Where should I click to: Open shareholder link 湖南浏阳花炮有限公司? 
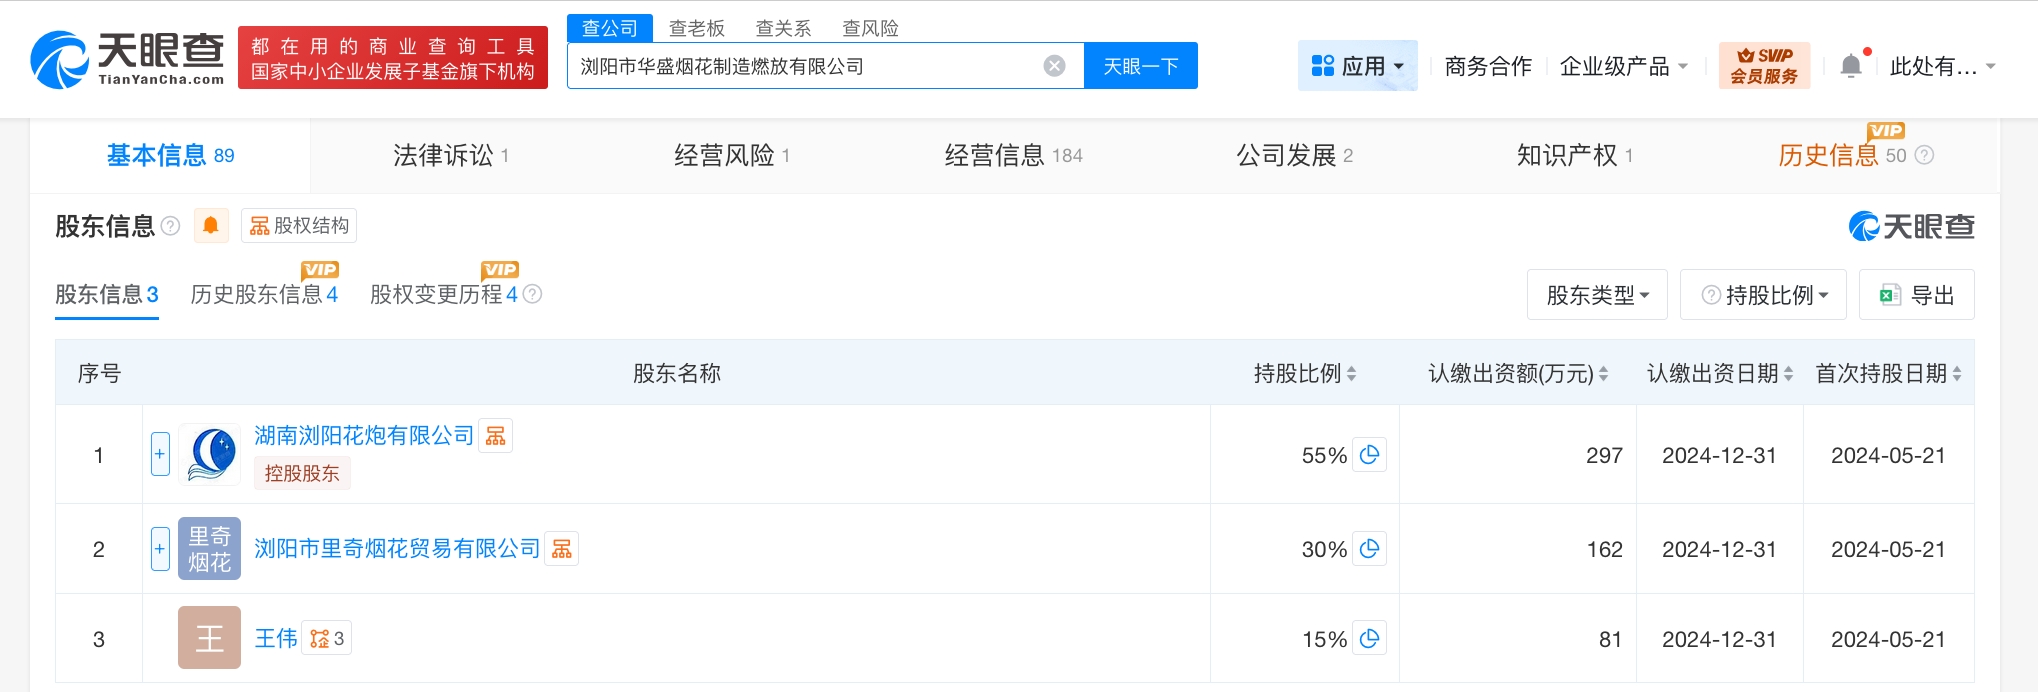pos(364,435)
